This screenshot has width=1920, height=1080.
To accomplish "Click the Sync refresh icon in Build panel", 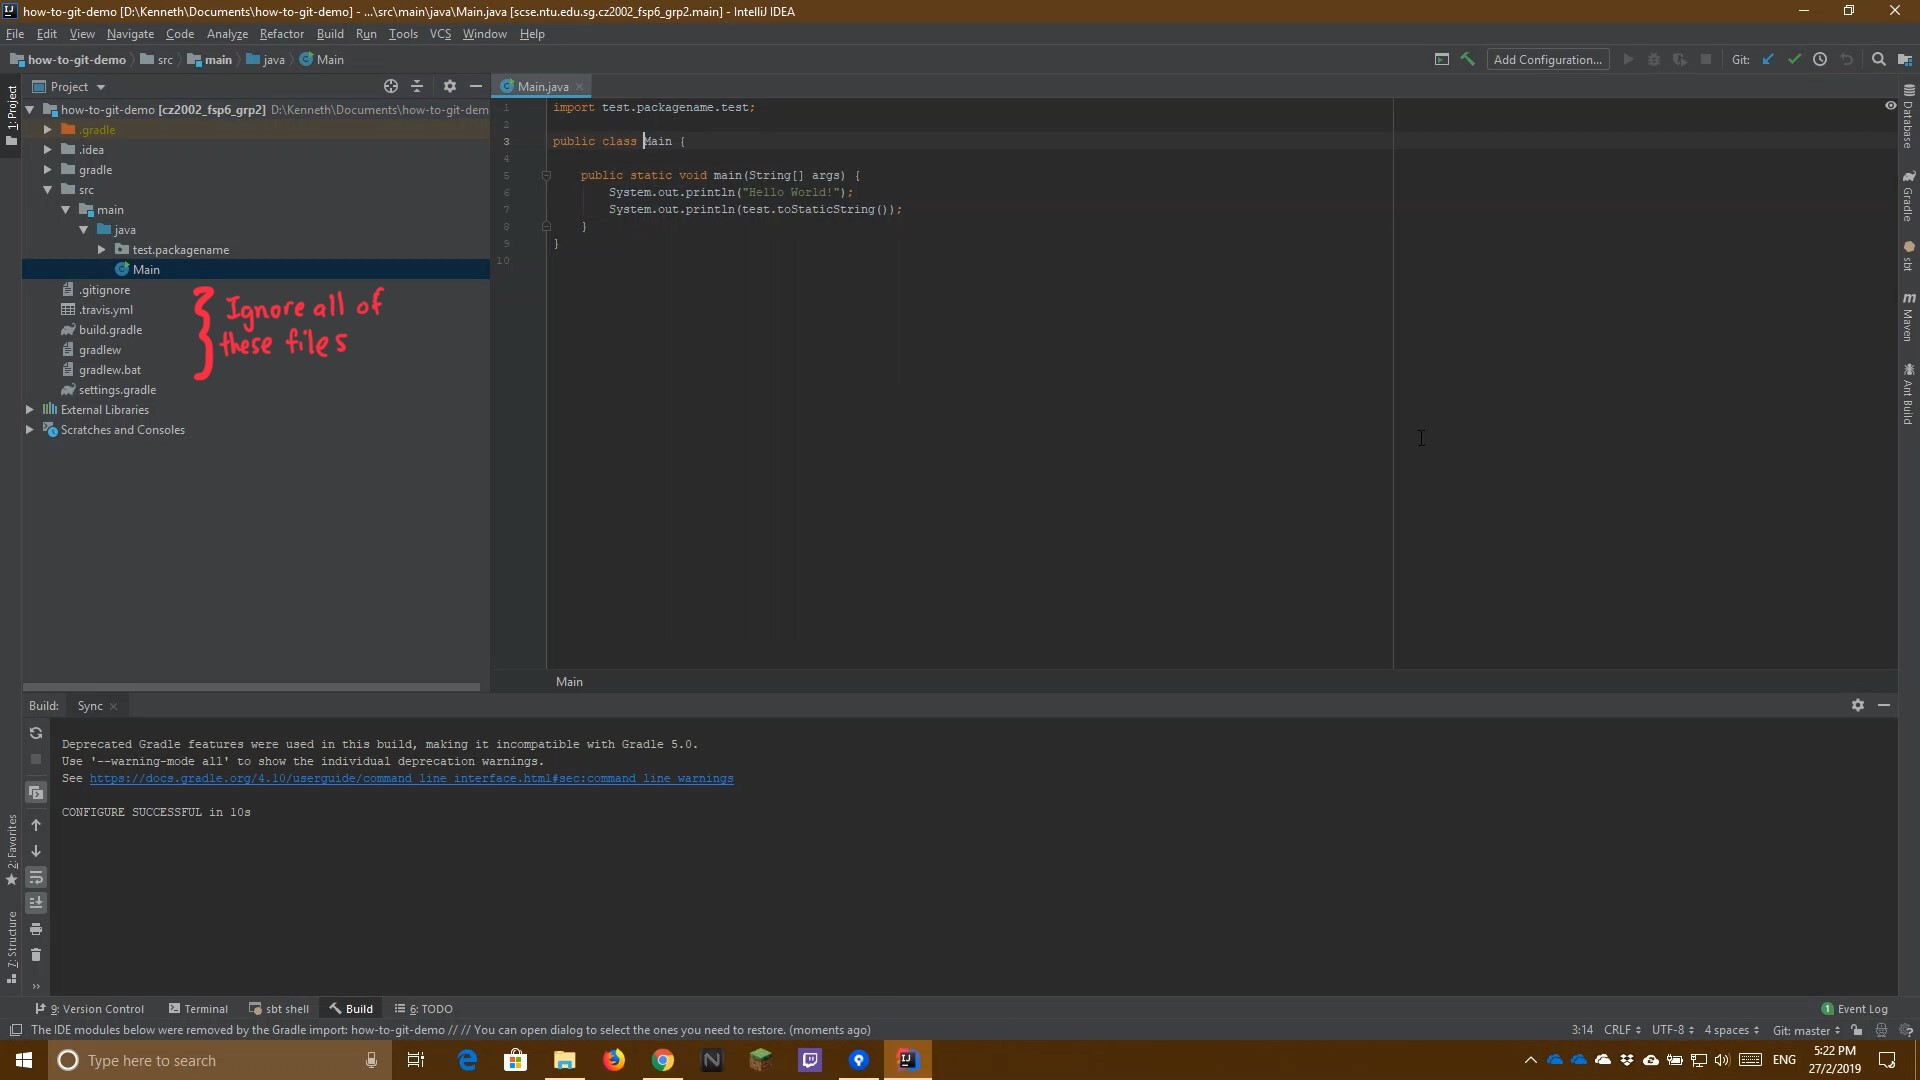I will coord(36,733).
